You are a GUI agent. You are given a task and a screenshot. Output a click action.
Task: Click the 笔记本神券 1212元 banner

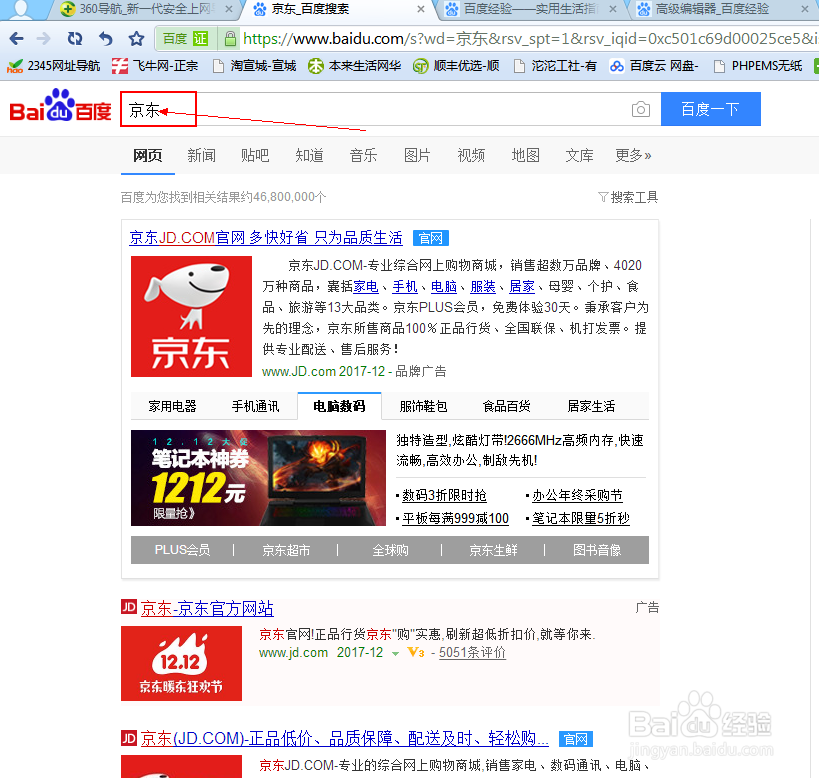coord(258,478)
